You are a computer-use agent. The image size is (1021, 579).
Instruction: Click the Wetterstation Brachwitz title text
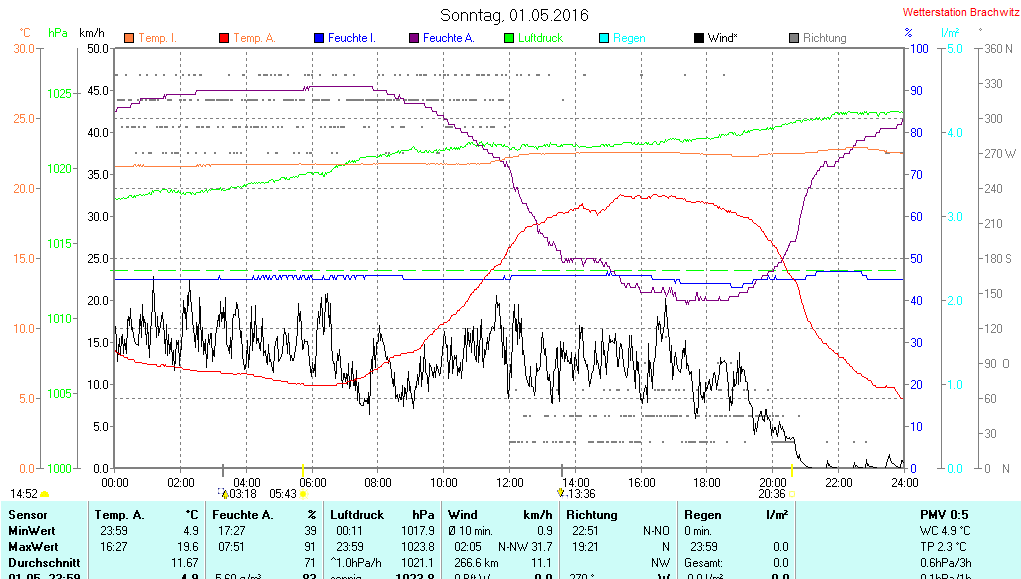(958, 12)
